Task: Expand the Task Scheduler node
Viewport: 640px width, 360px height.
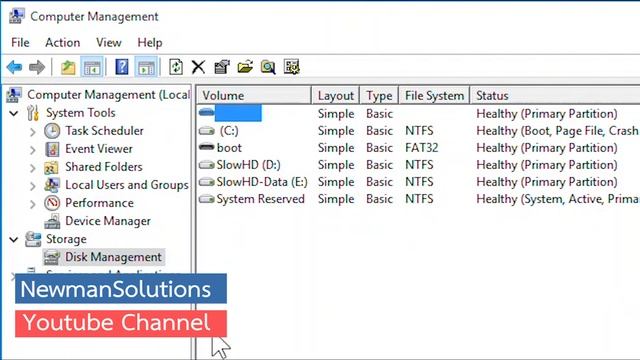Action: click(x=33, y=132)
